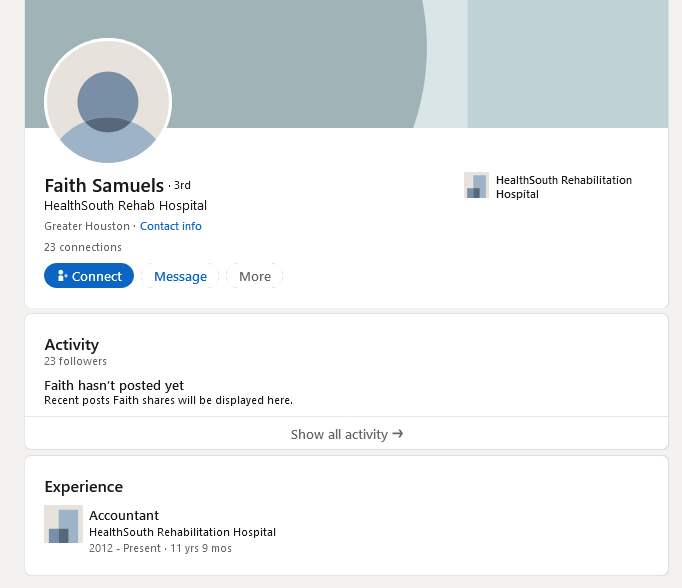This screenshot has height=588, width=682.
Task: Click 'Faith hasn't posted yet' text
Action: click(114, 385)
